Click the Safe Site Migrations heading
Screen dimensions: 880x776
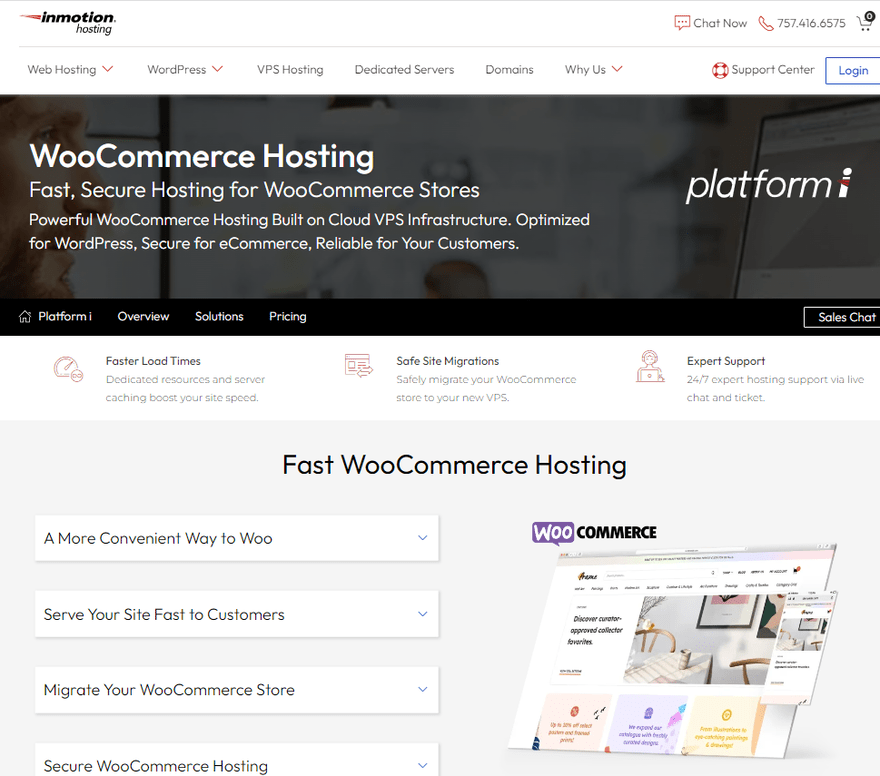pyautogui.click(x=447, y=361)
